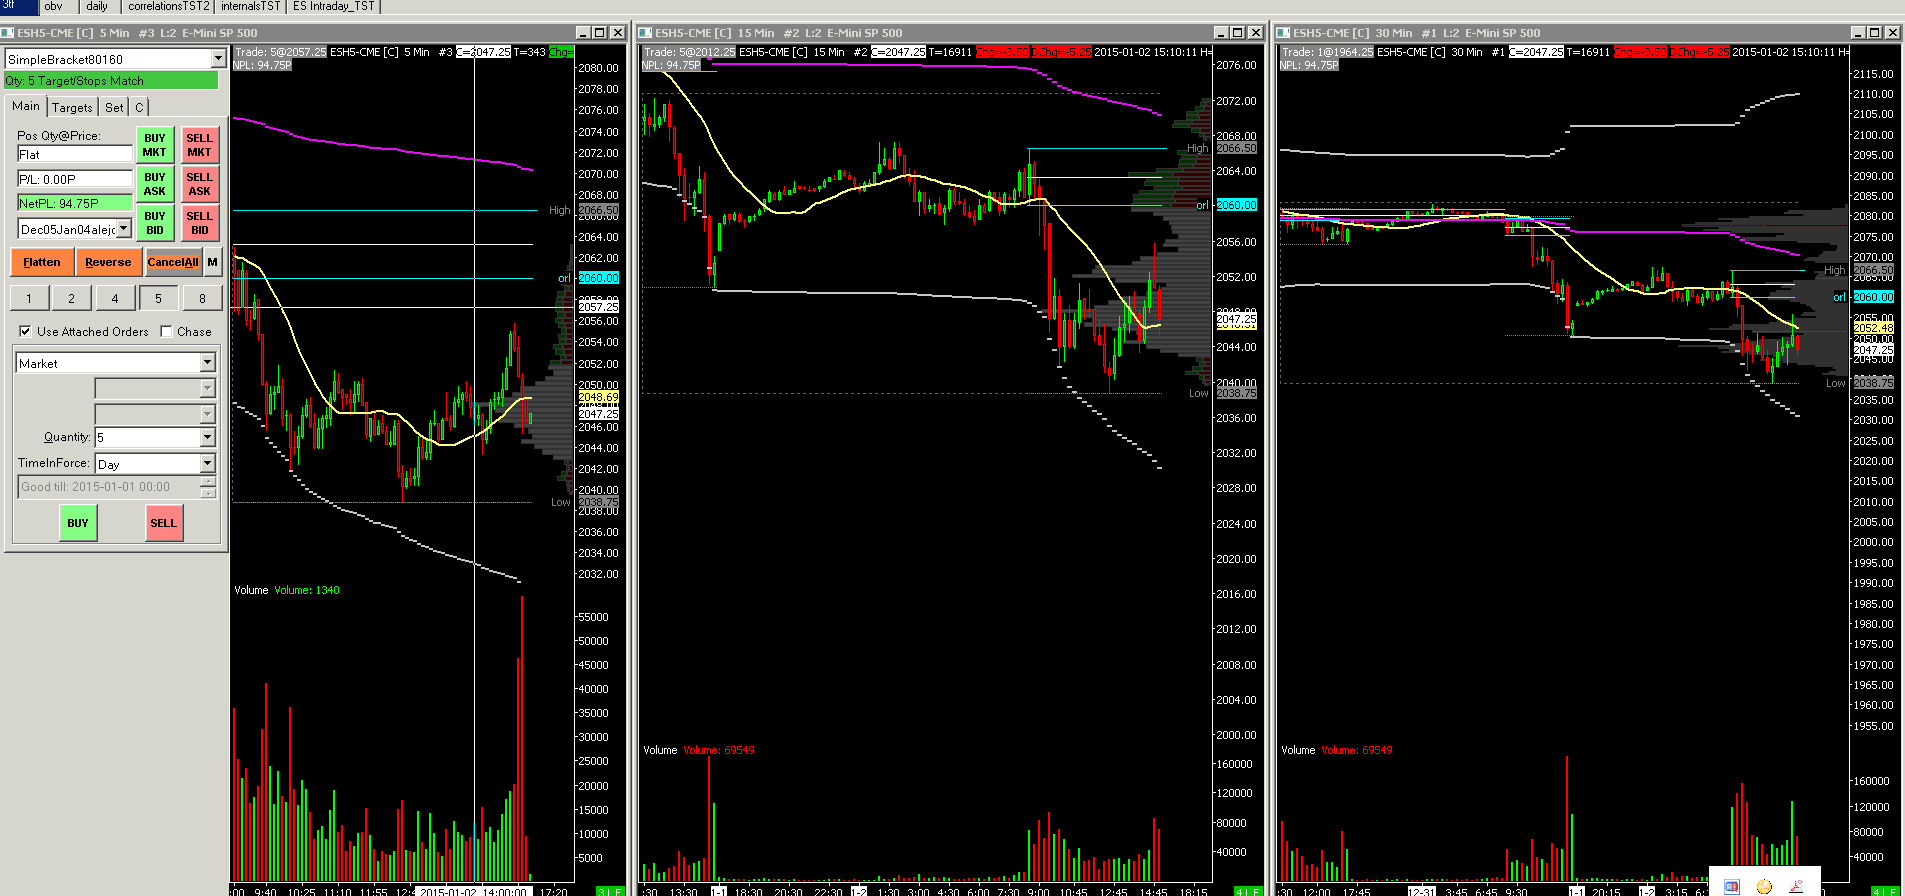Viewport: 1905px width, 896px height.
Task: Close the 5 Min chart window
Action: (617, 33)
